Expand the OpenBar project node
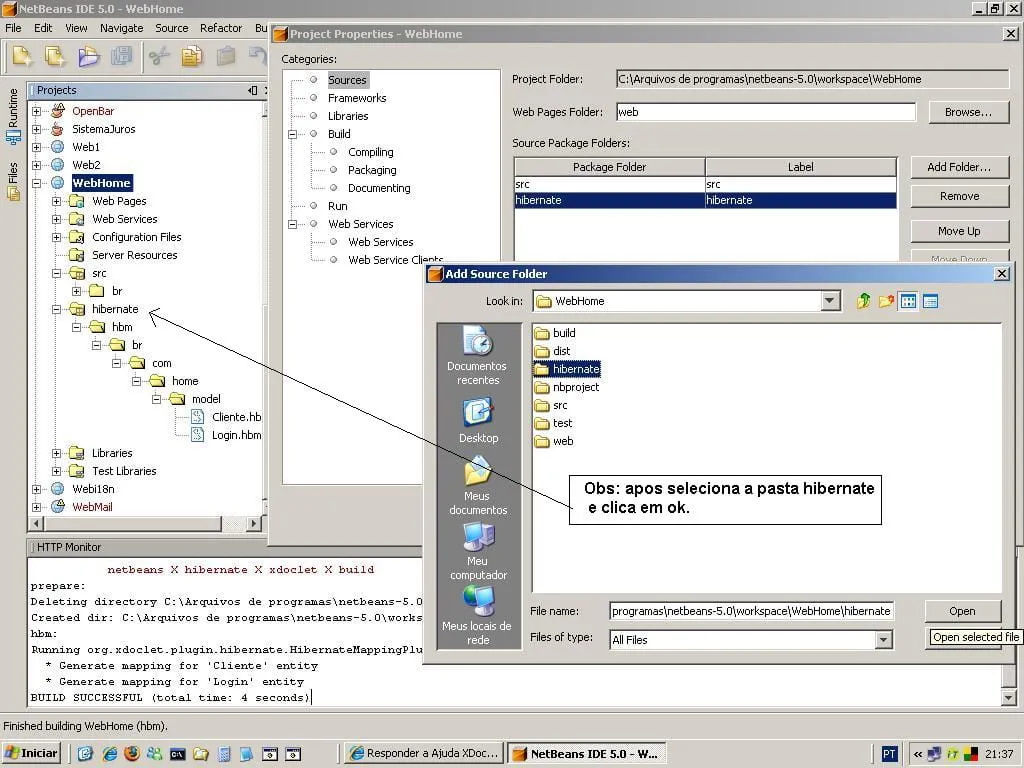Screen dimensions: 1024x768 tap(37, 111)
